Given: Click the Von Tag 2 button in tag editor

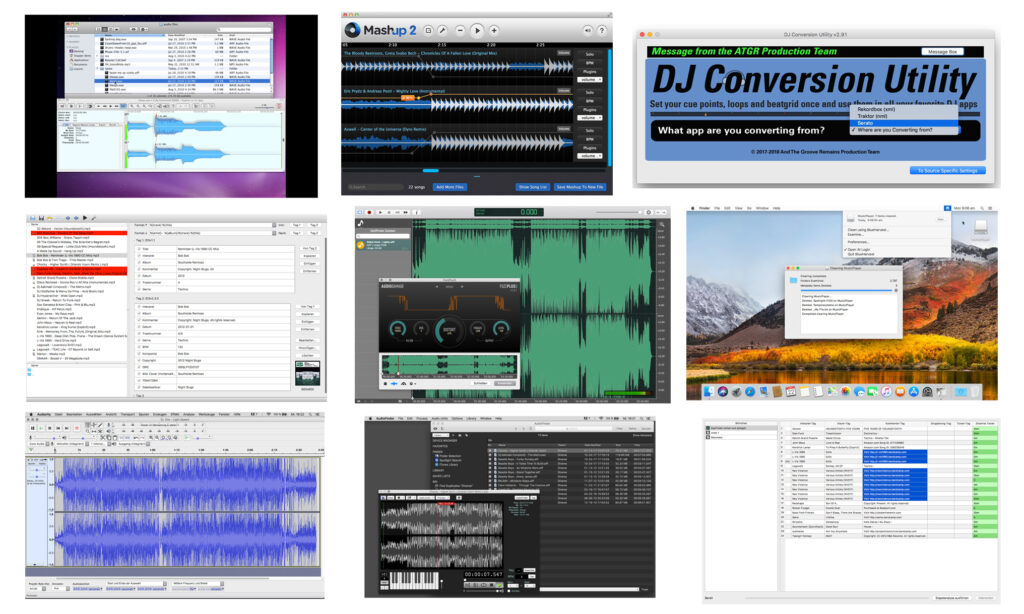Looking at the screenshot, I should [x=309, y=249].
